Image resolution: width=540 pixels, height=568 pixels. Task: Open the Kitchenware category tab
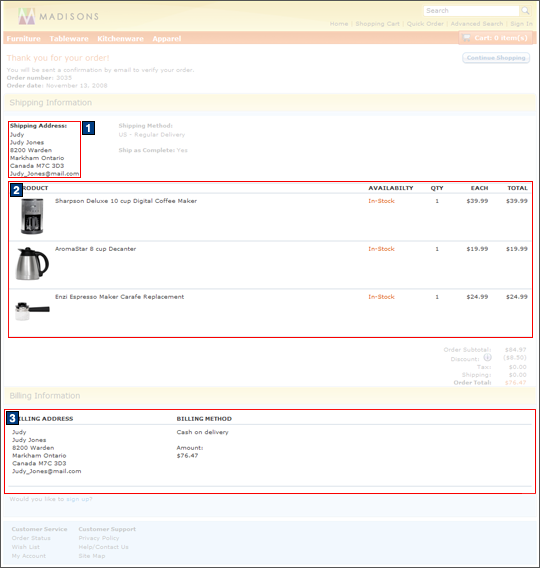pos(121,39)
